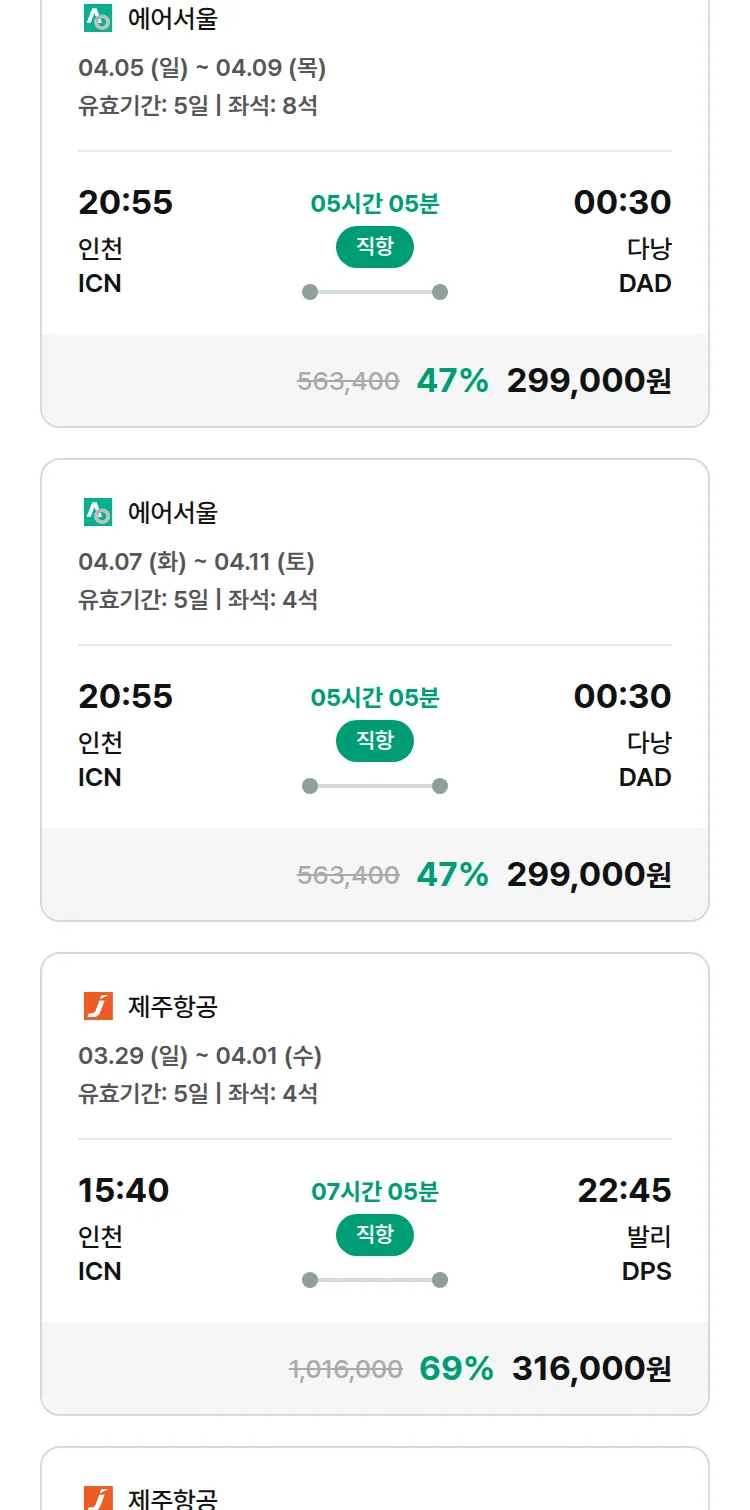Select the 299,000원 price on the 04.05 flight

click(589, 381)
